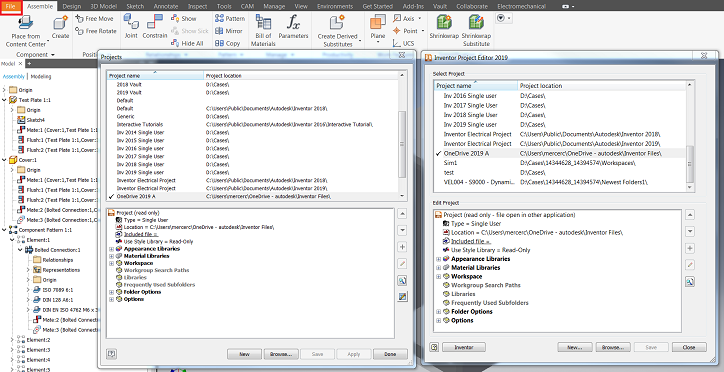Click the UCS icon
Image resolution: width=724 pixels, height=372 pixels.
click(x=397, y=43)
